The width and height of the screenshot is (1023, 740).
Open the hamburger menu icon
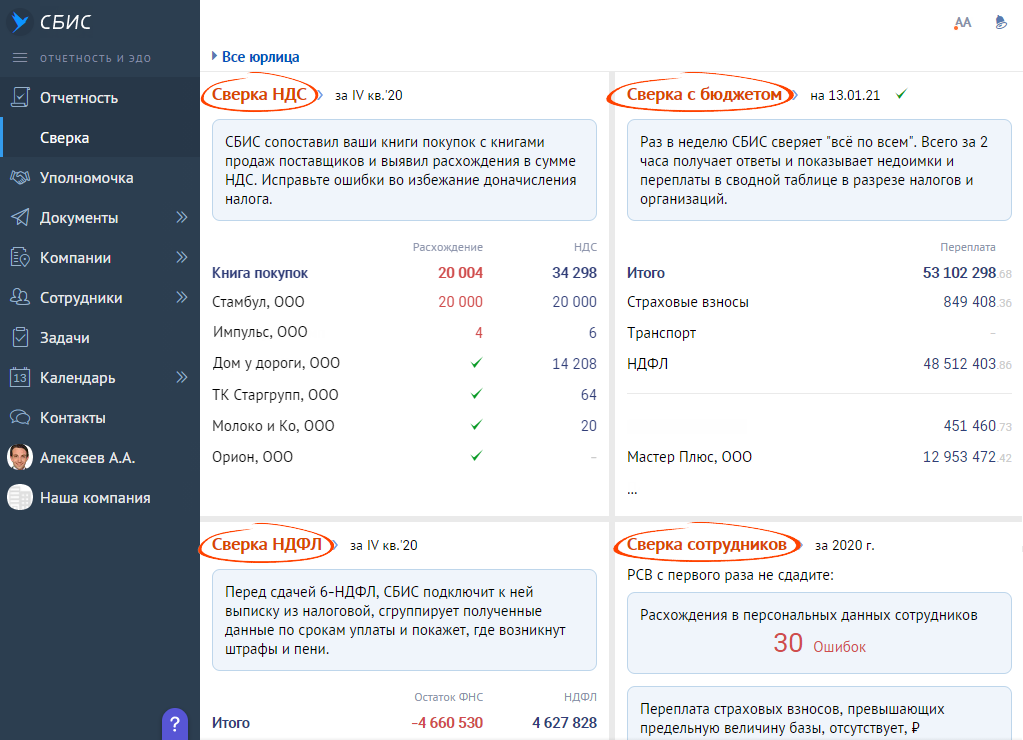[x=20, y=57]
